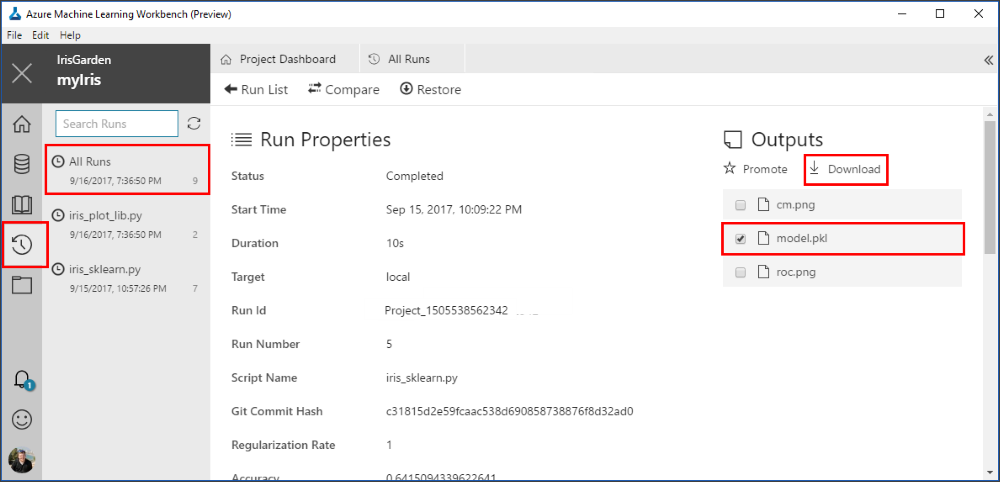Close the myIris project with the X icon
This screenshot has width=1000, height=482.
22,73
